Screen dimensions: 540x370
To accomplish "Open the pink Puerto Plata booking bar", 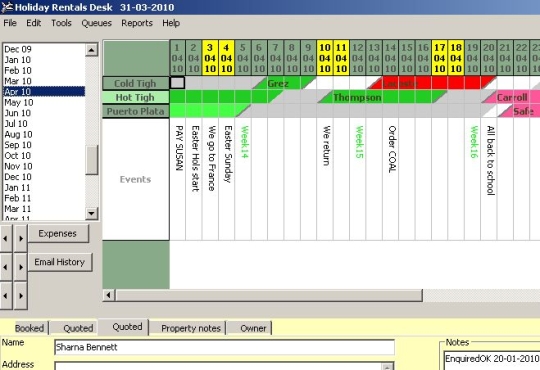I will [519, 111].
